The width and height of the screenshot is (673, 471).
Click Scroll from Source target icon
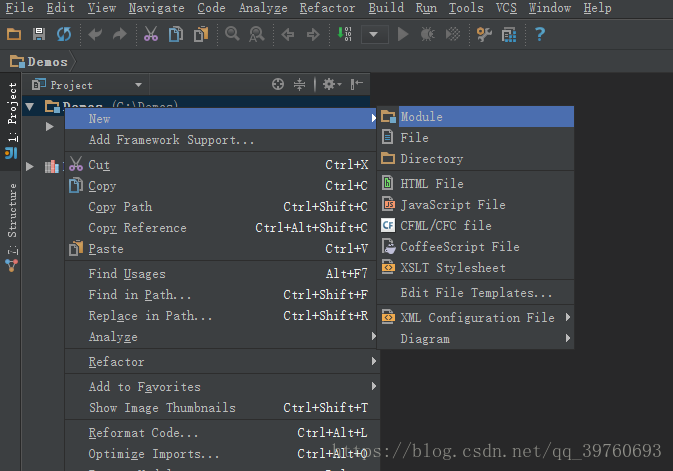(x=278, y=84)
